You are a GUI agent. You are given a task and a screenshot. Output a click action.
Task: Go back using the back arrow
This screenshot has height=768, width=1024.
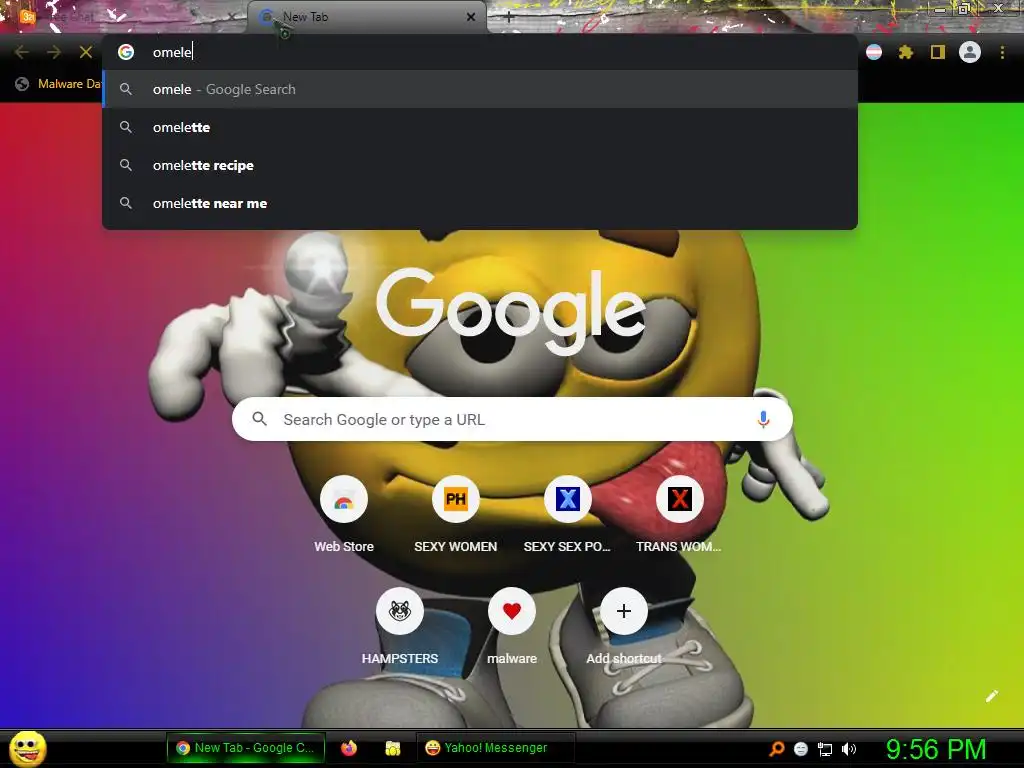coord(22,52)
